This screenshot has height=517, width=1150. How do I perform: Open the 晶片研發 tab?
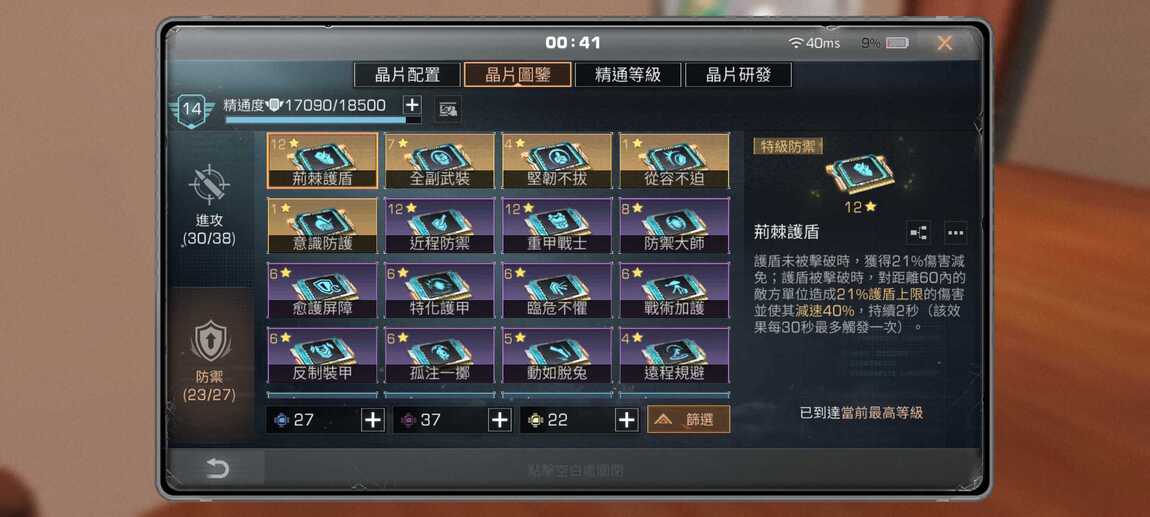(x=739, y=75)
